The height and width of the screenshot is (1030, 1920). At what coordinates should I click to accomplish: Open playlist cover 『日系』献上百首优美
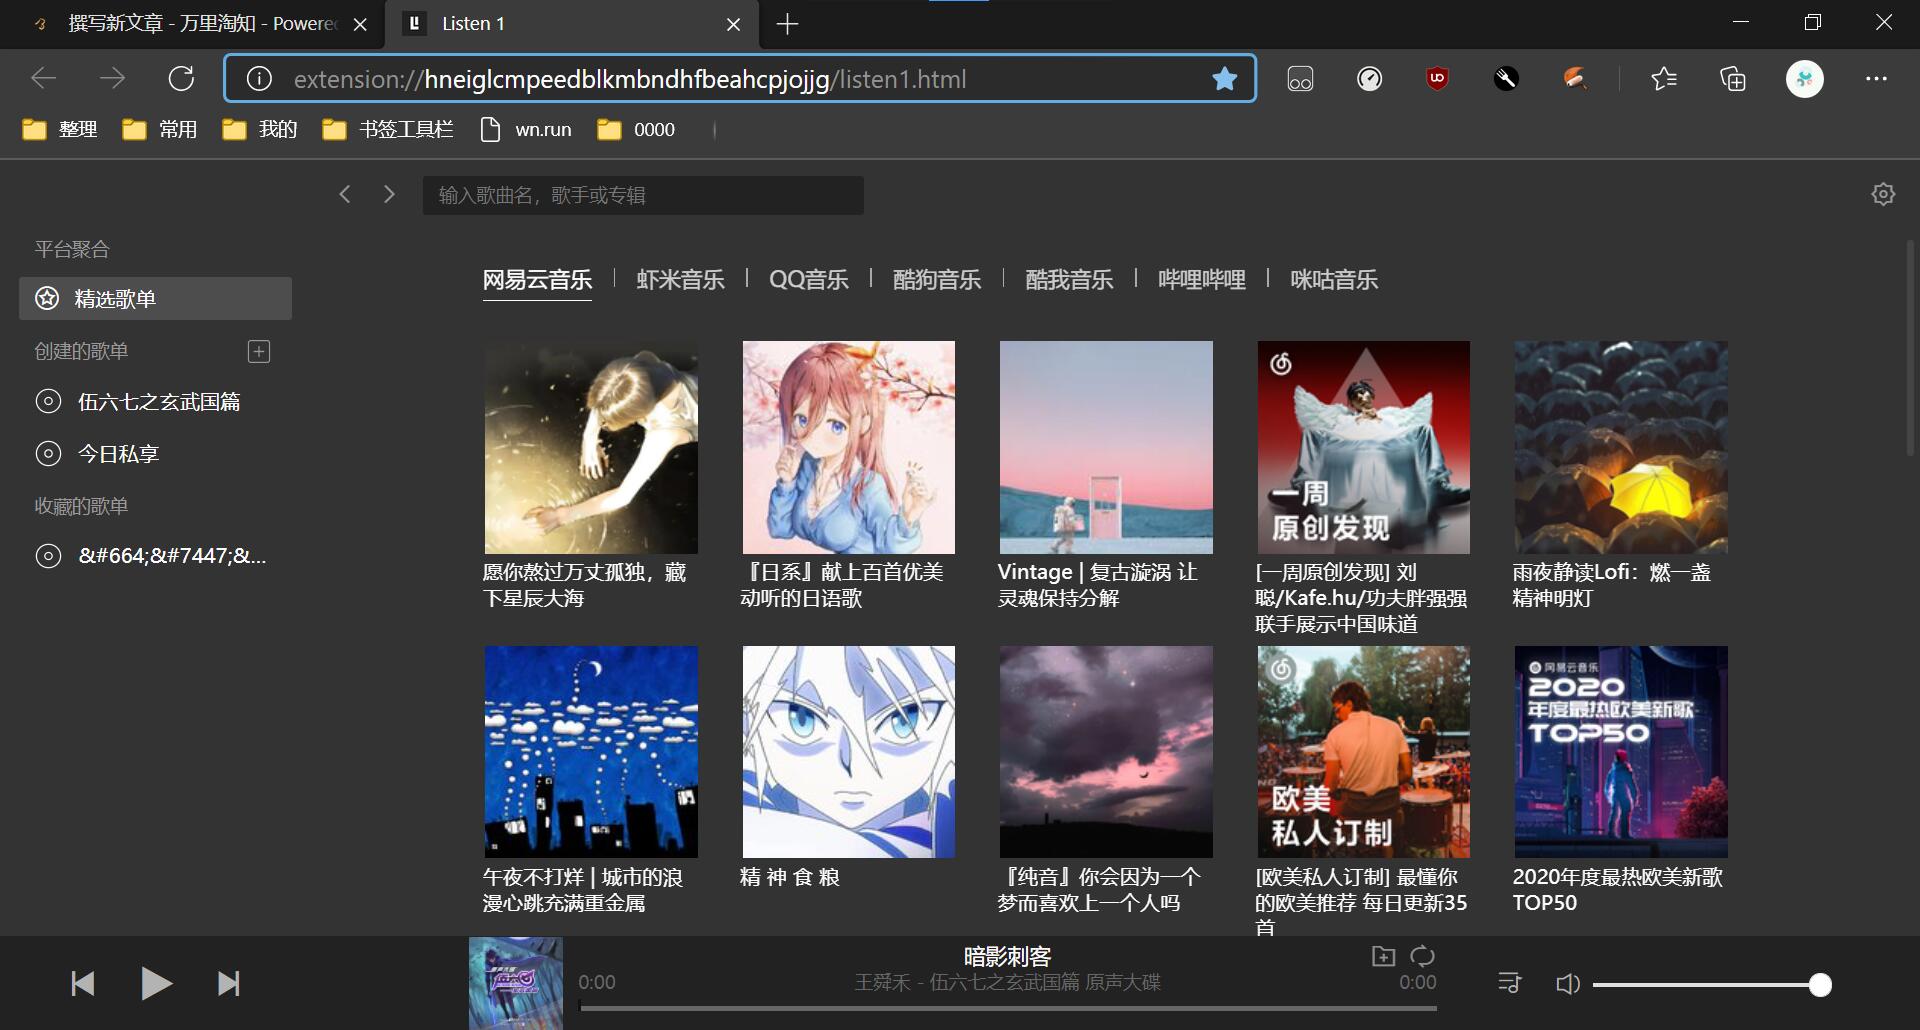click(849, 447)
